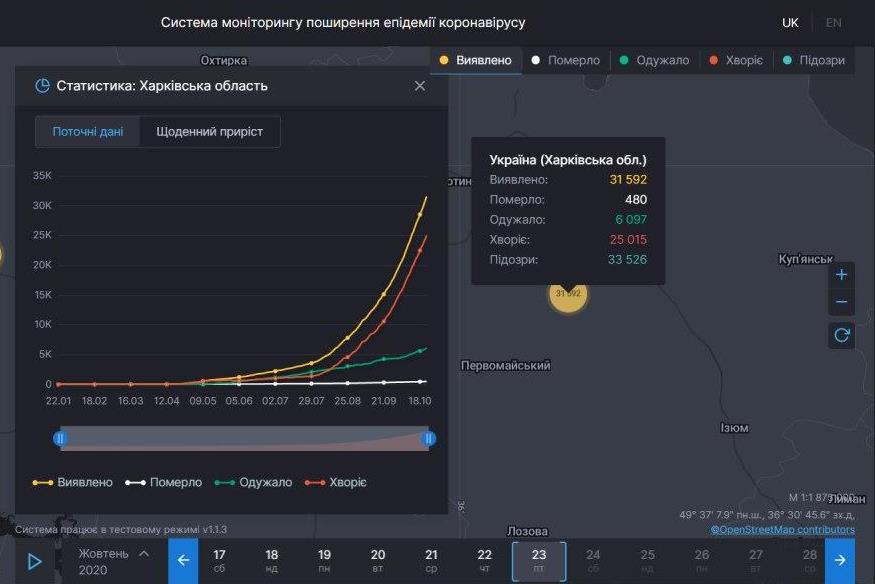
Task: Select date 25 in the bottom date strip
Action: [x=647, y=555]
